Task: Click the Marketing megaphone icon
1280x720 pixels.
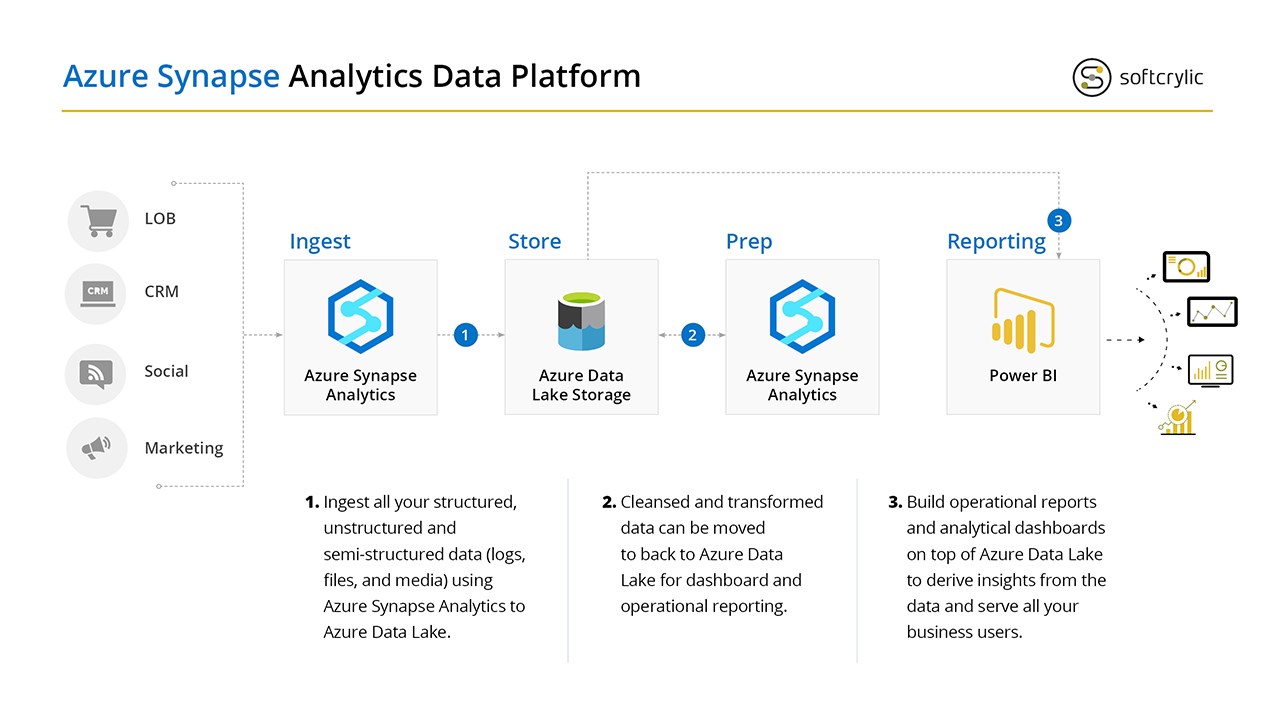Action: click(97, 448)
